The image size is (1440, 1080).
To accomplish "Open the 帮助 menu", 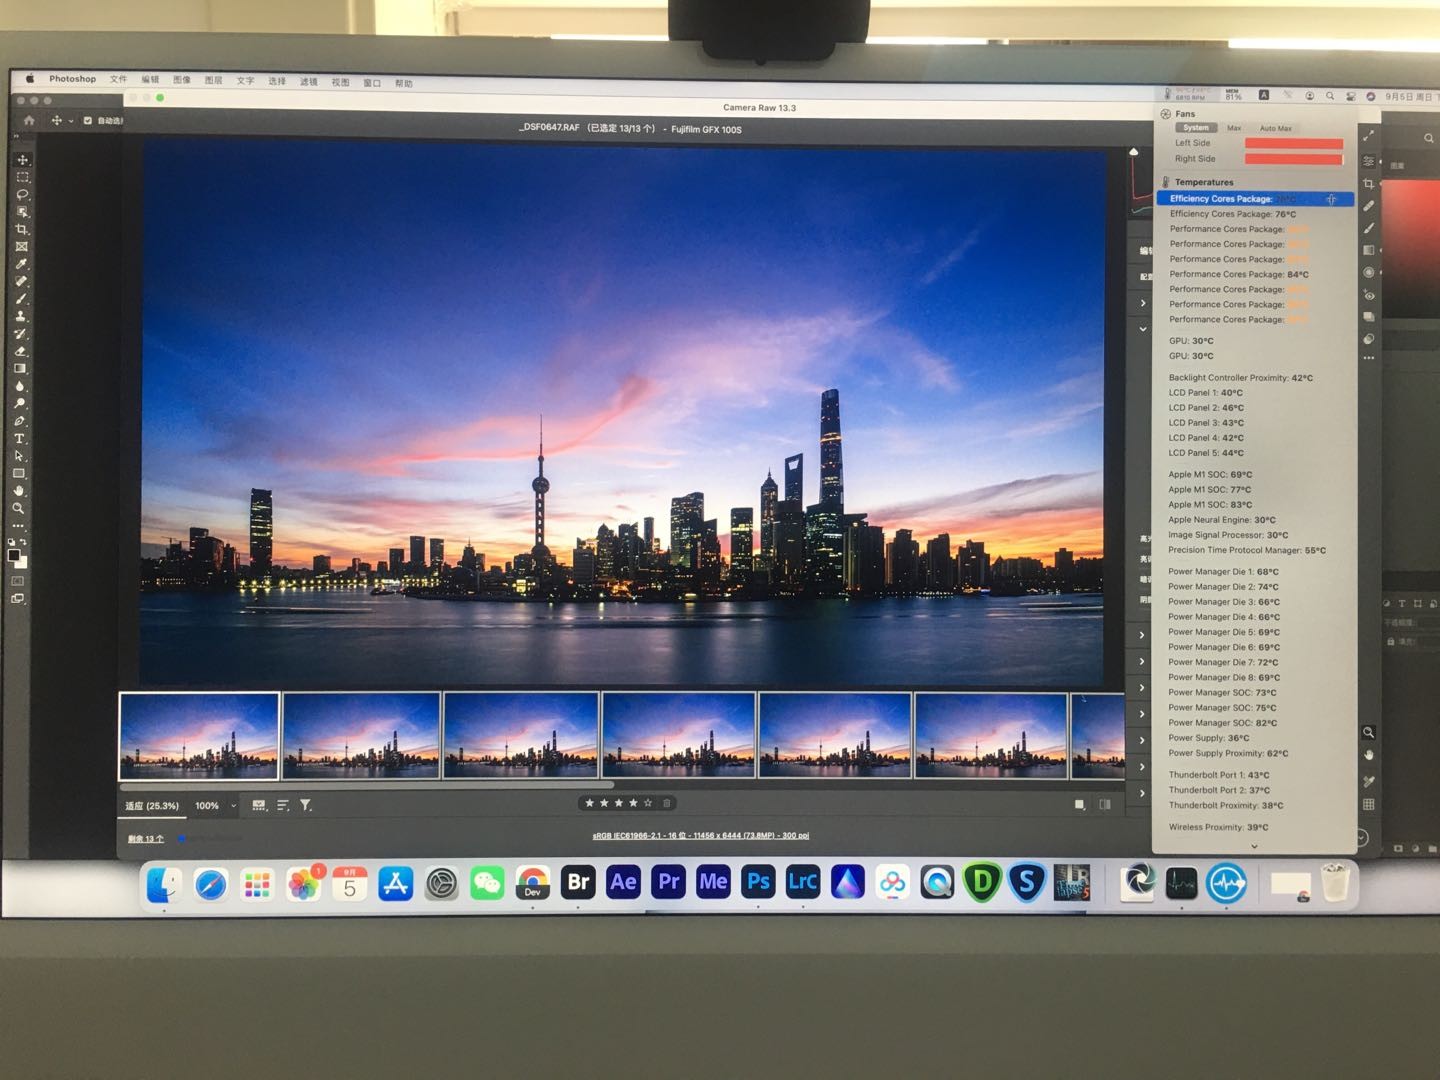I will [403, 83].
